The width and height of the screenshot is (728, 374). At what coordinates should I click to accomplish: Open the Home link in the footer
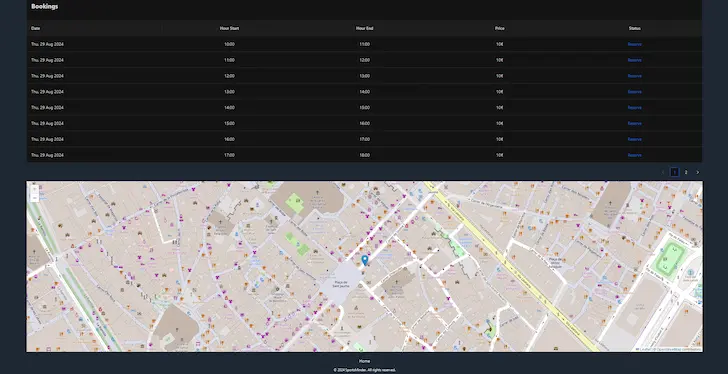click(x=364, y=361)
